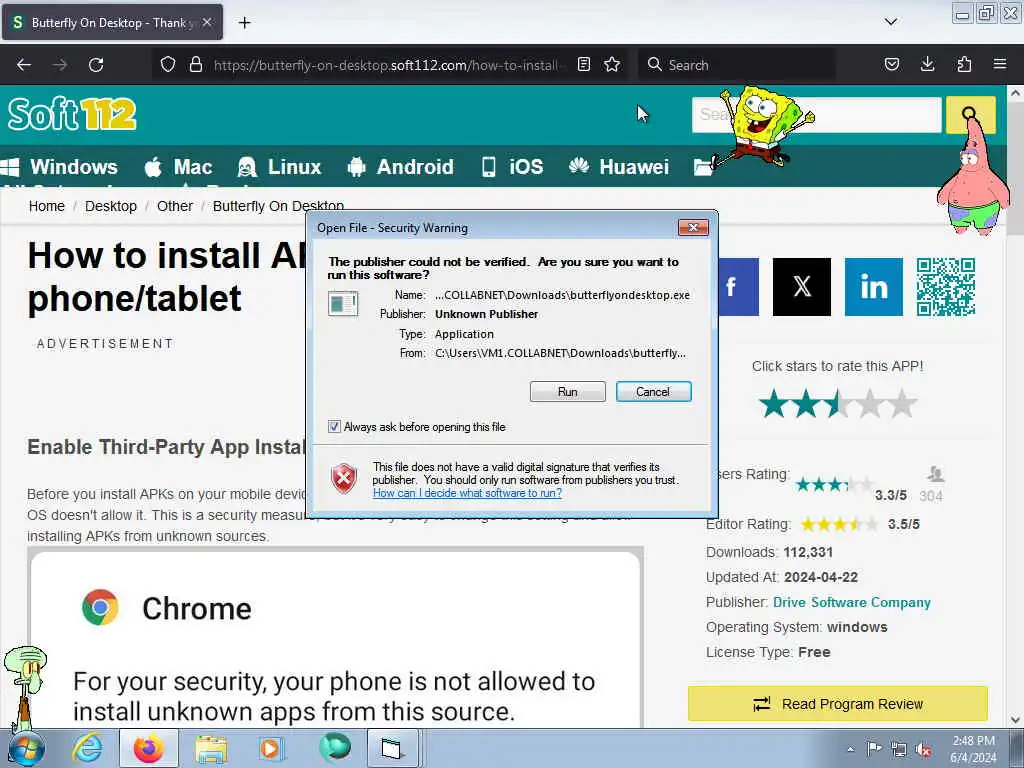Rate the app five stars
1024x768 pixels.
click(x=903, y=404)
